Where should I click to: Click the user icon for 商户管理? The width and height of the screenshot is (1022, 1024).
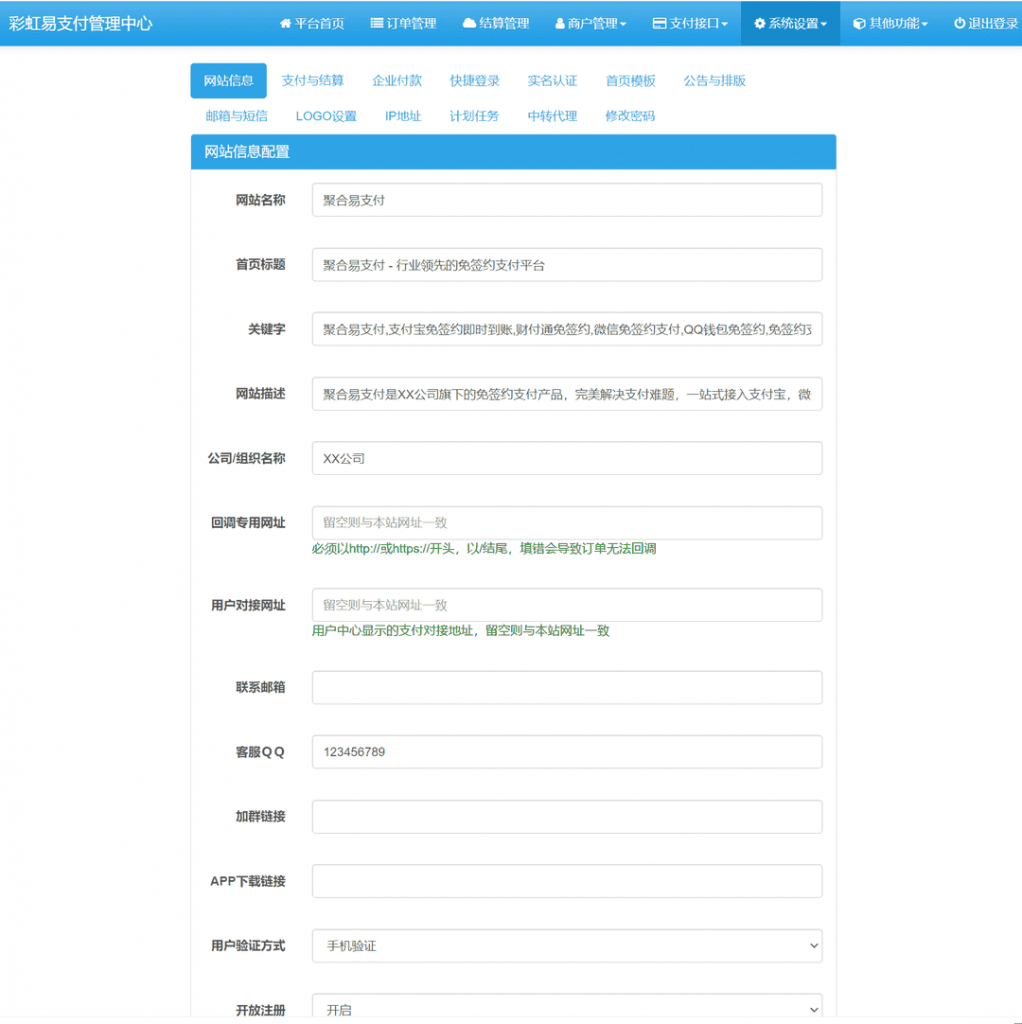pyautogui.click(x=560, y=23)
